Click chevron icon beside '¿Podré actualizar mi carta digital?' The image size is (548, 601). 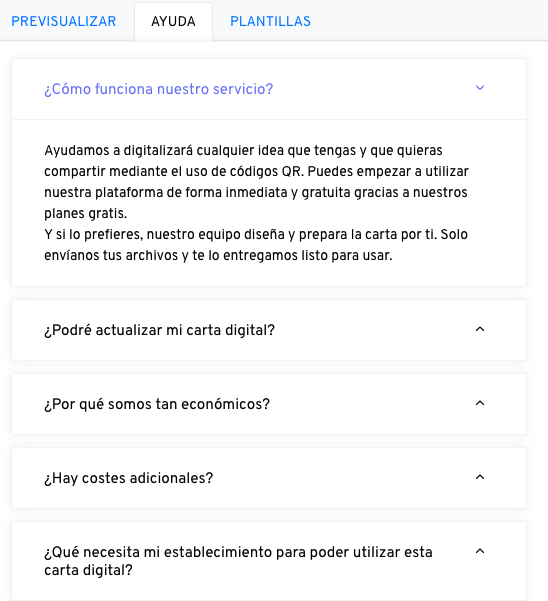tap(480, 329)
